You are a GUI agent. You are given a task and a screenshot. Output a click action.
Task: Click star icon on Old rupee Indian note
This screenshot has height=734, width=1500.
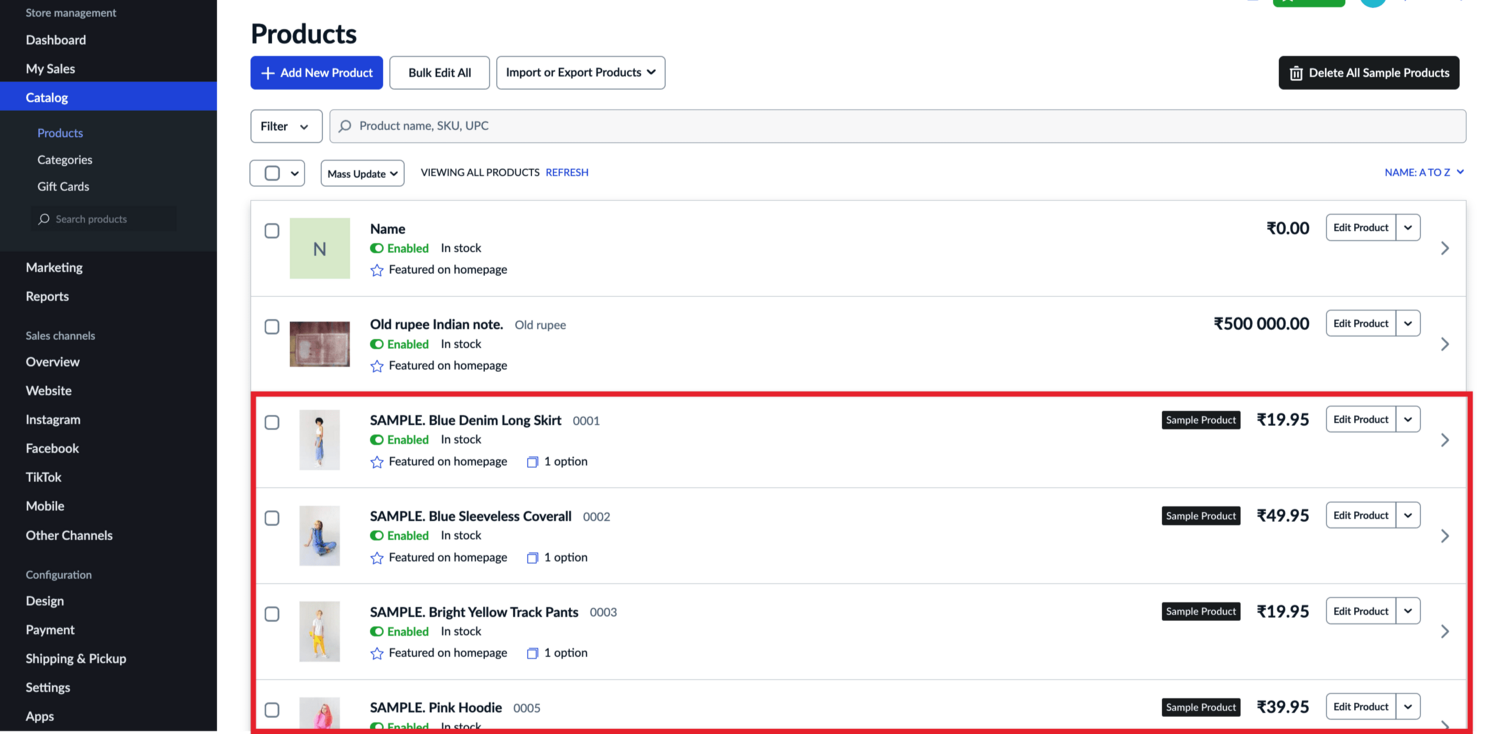[377, 366]
